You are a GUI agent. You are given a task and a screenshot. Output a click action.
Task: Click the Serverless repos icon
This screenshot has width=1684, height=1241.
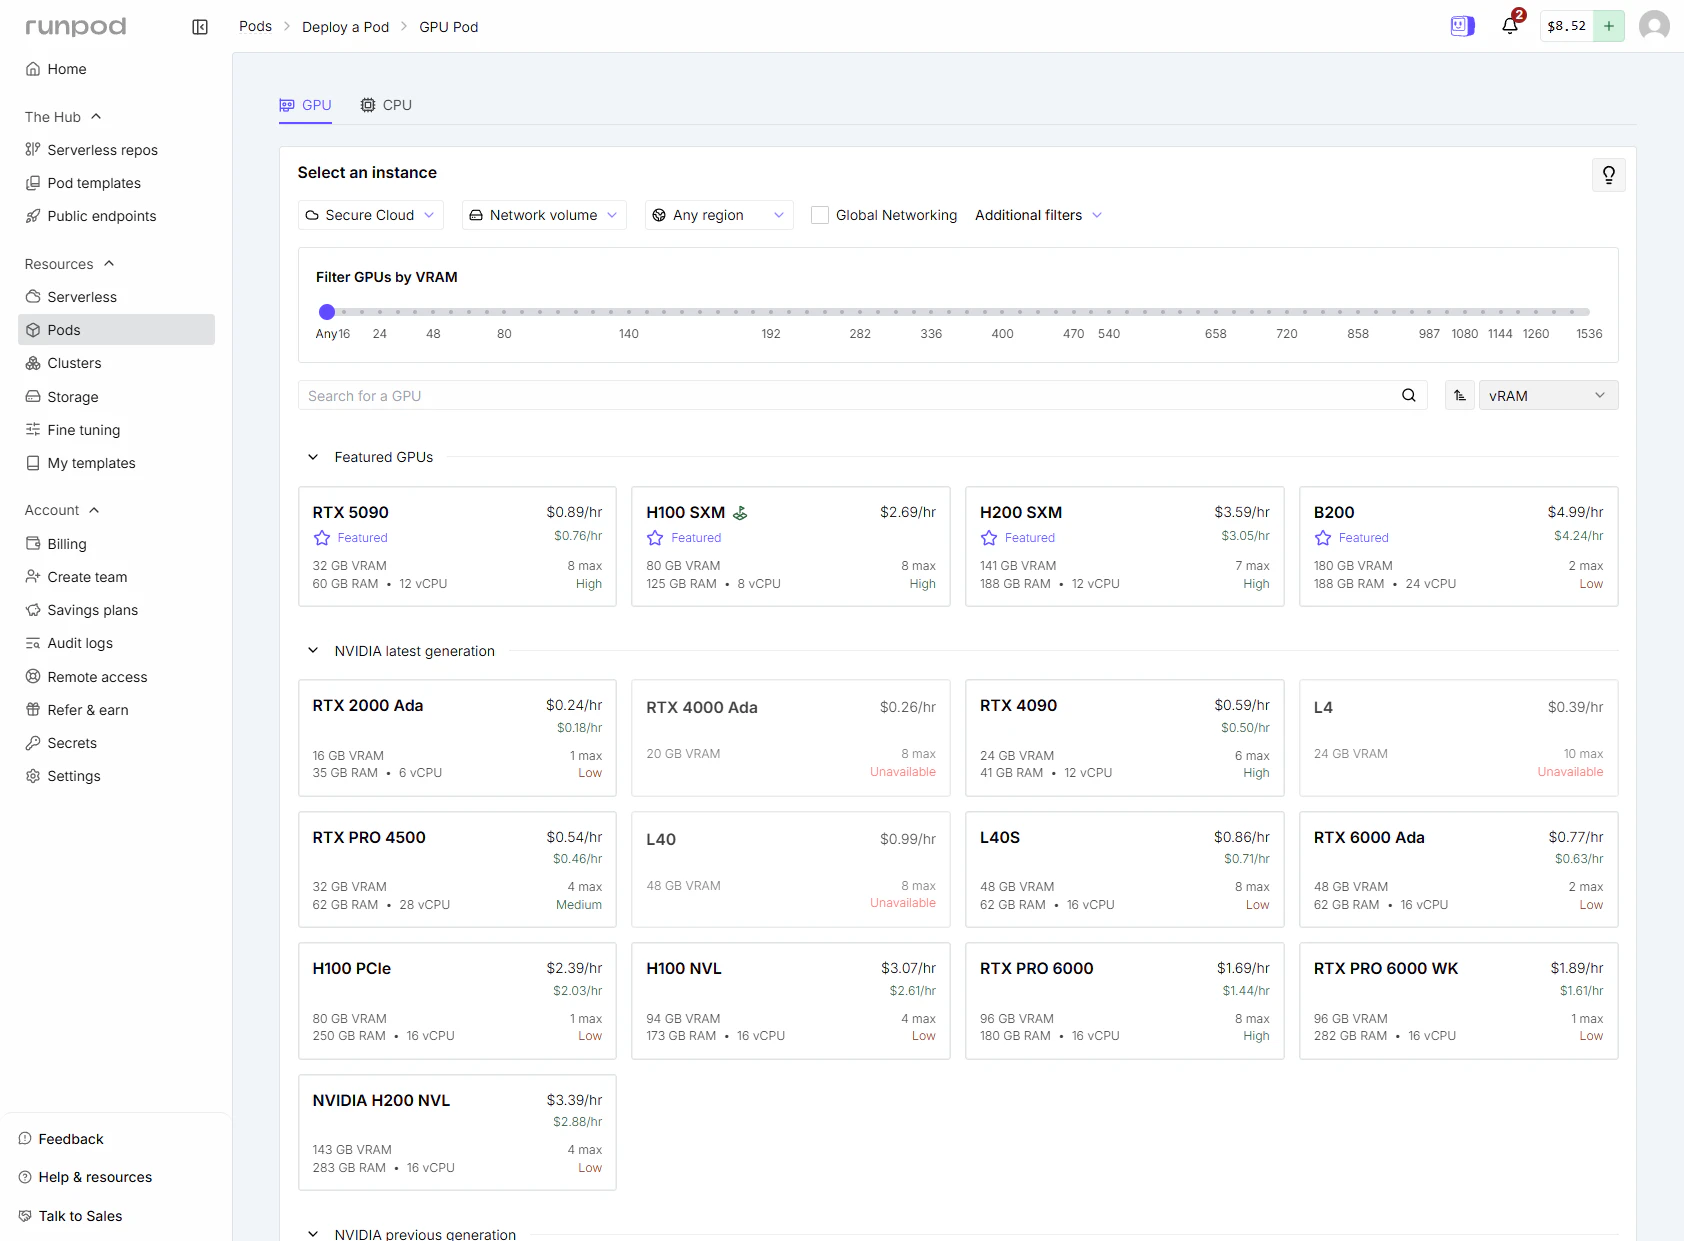33,150
